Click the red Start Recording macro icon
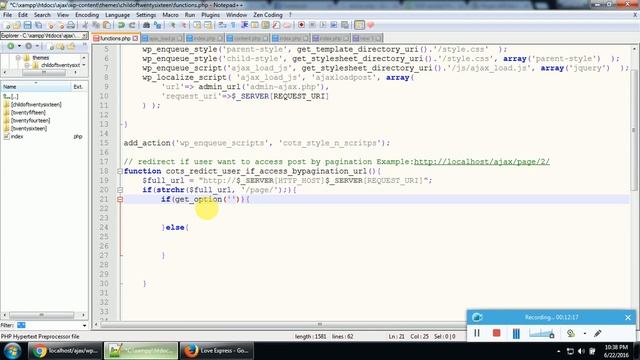 point(301,25)
